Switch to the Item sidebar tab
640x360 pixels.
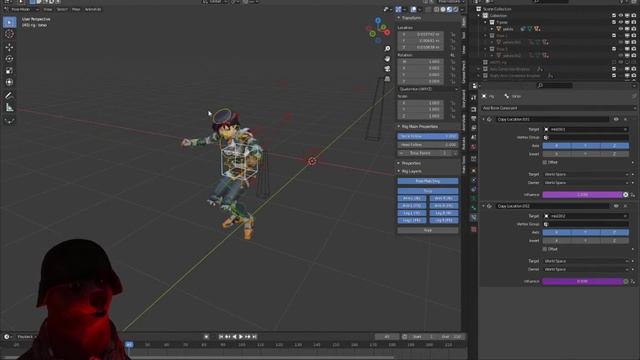click(x=464, y=22)
